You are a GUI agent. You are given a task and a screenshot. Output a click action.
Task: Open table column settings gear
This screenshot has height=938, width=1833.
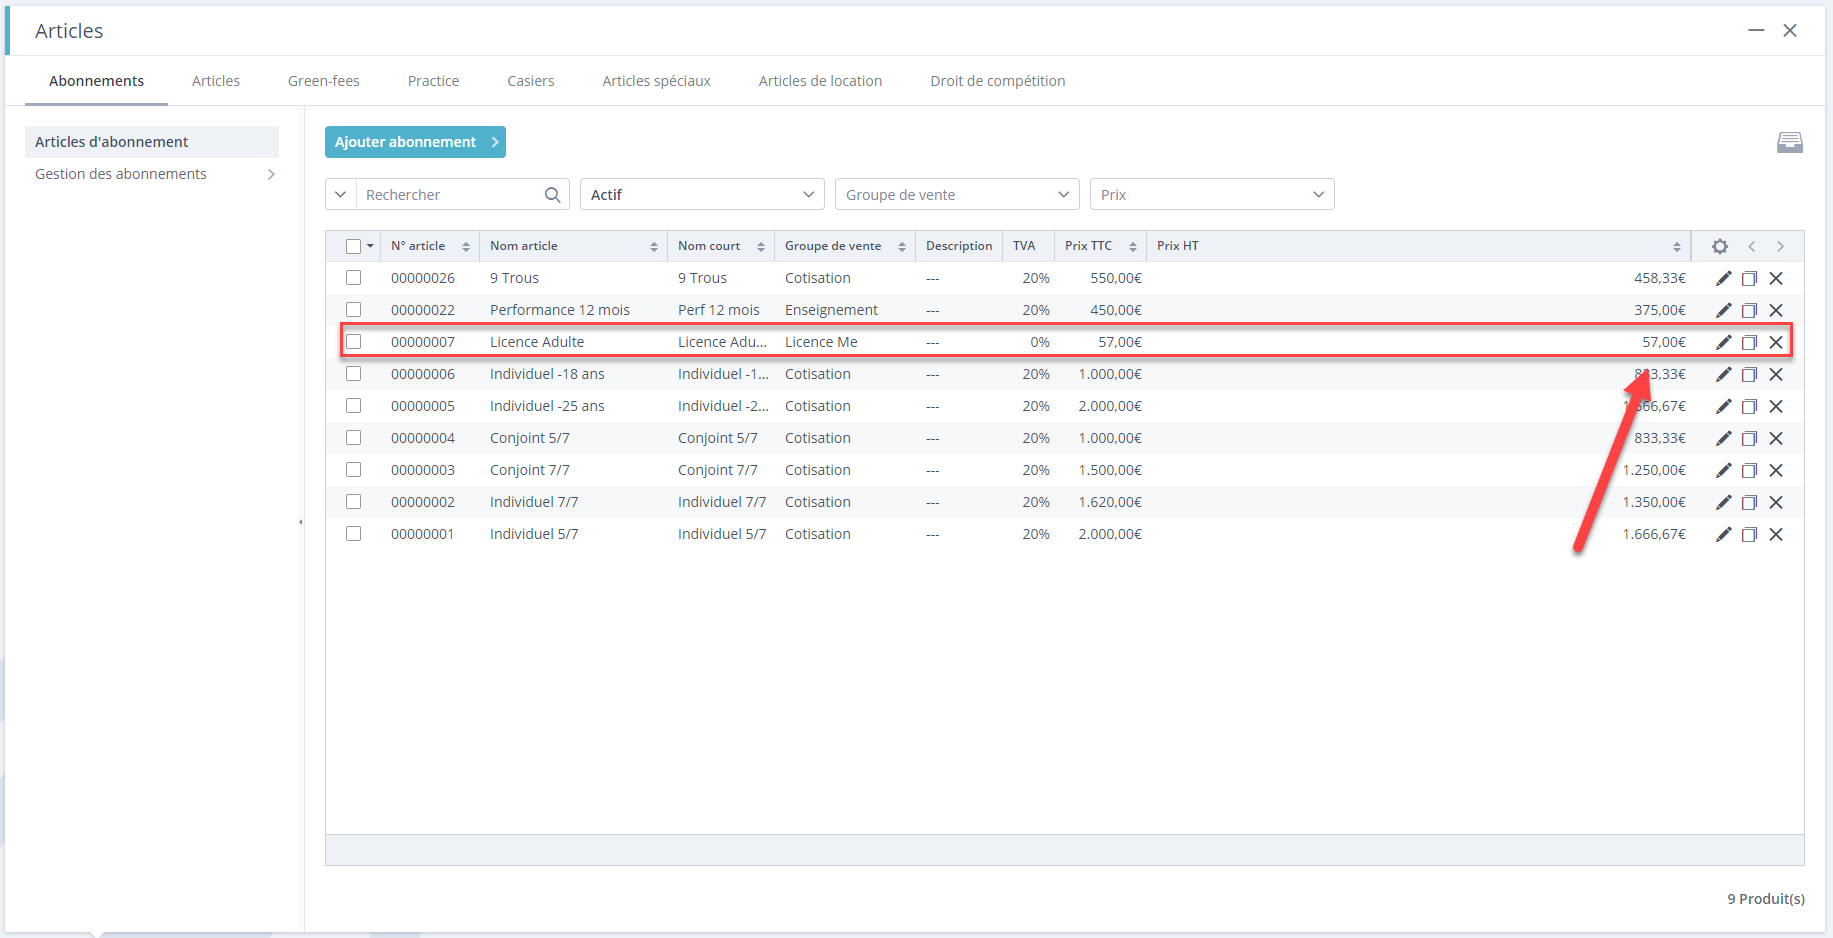tap(1720, 246)
